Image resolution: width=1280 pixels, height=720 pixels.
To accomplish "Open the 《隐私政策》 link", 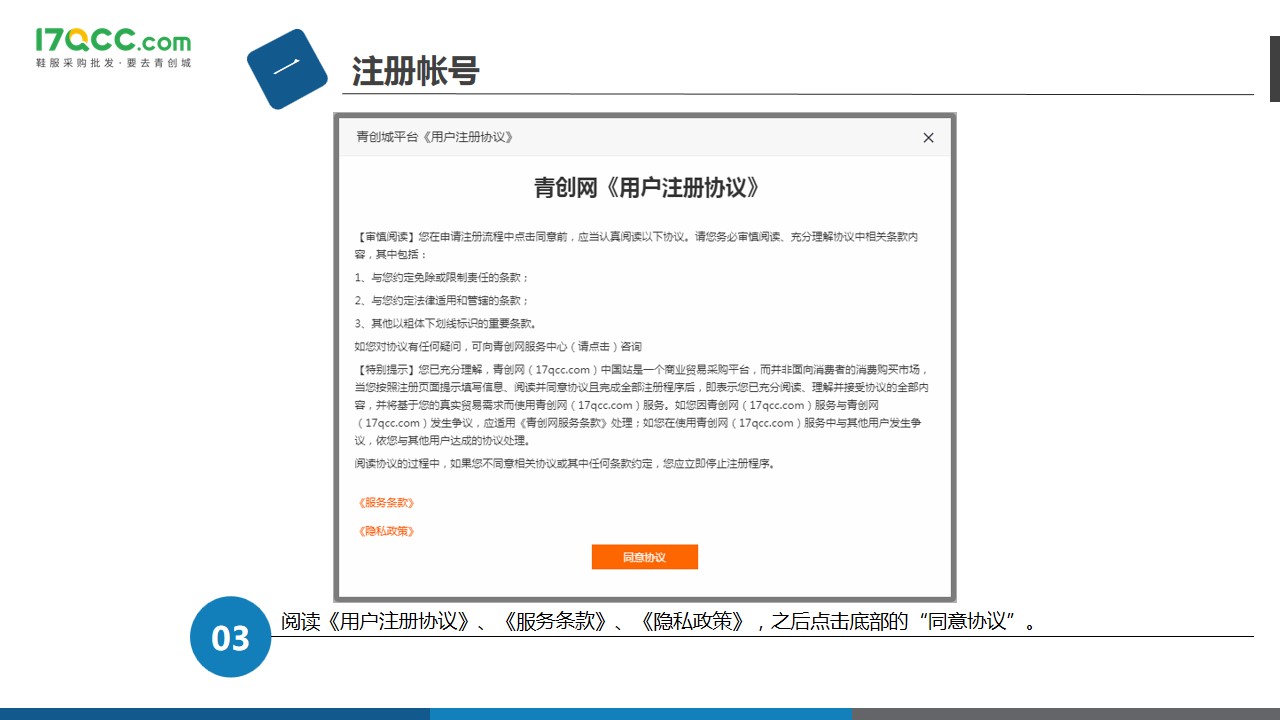I will tap(386, 531).
